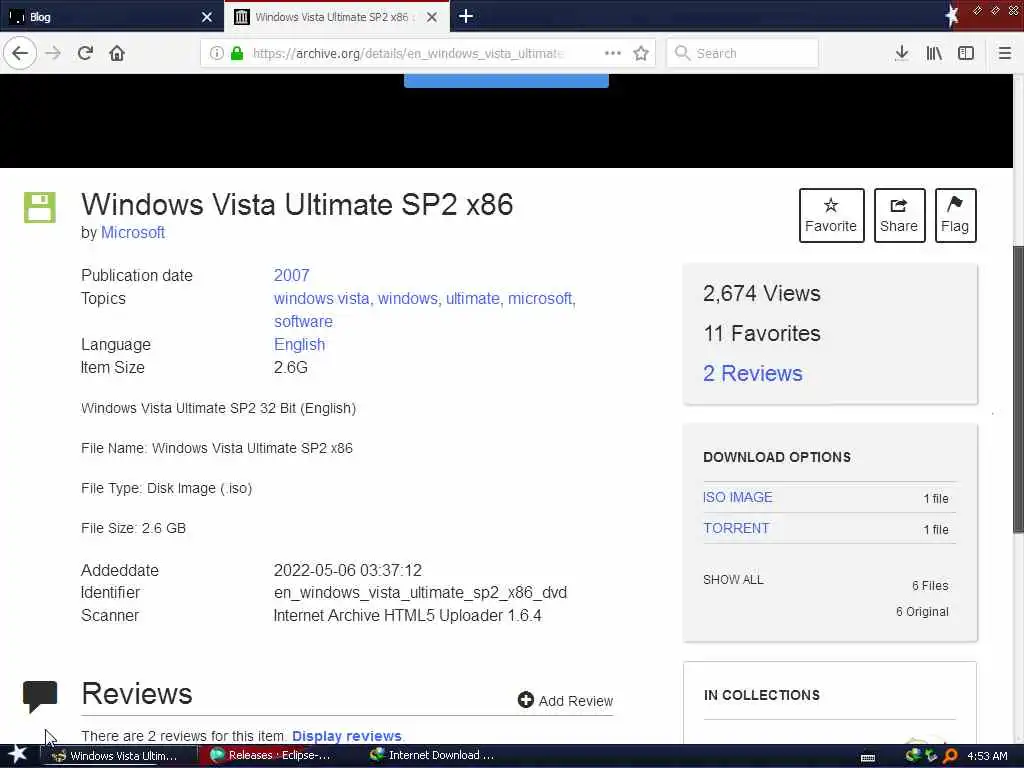Click the 6 Original files link

[922, 612]
